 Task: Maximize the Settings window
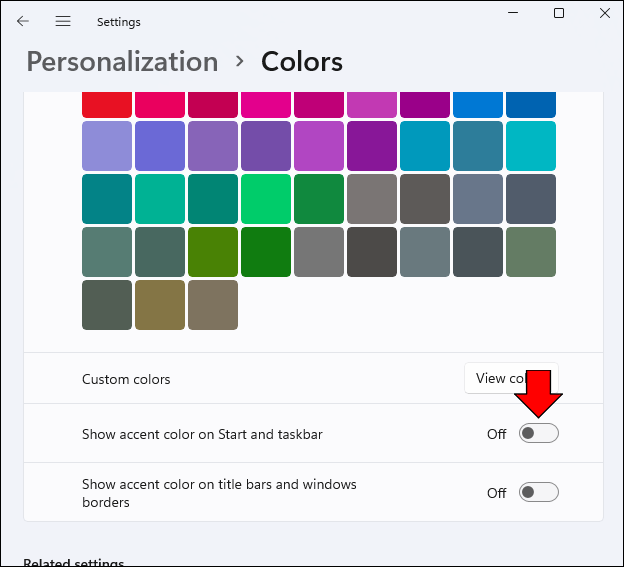[x=559, y=13]
